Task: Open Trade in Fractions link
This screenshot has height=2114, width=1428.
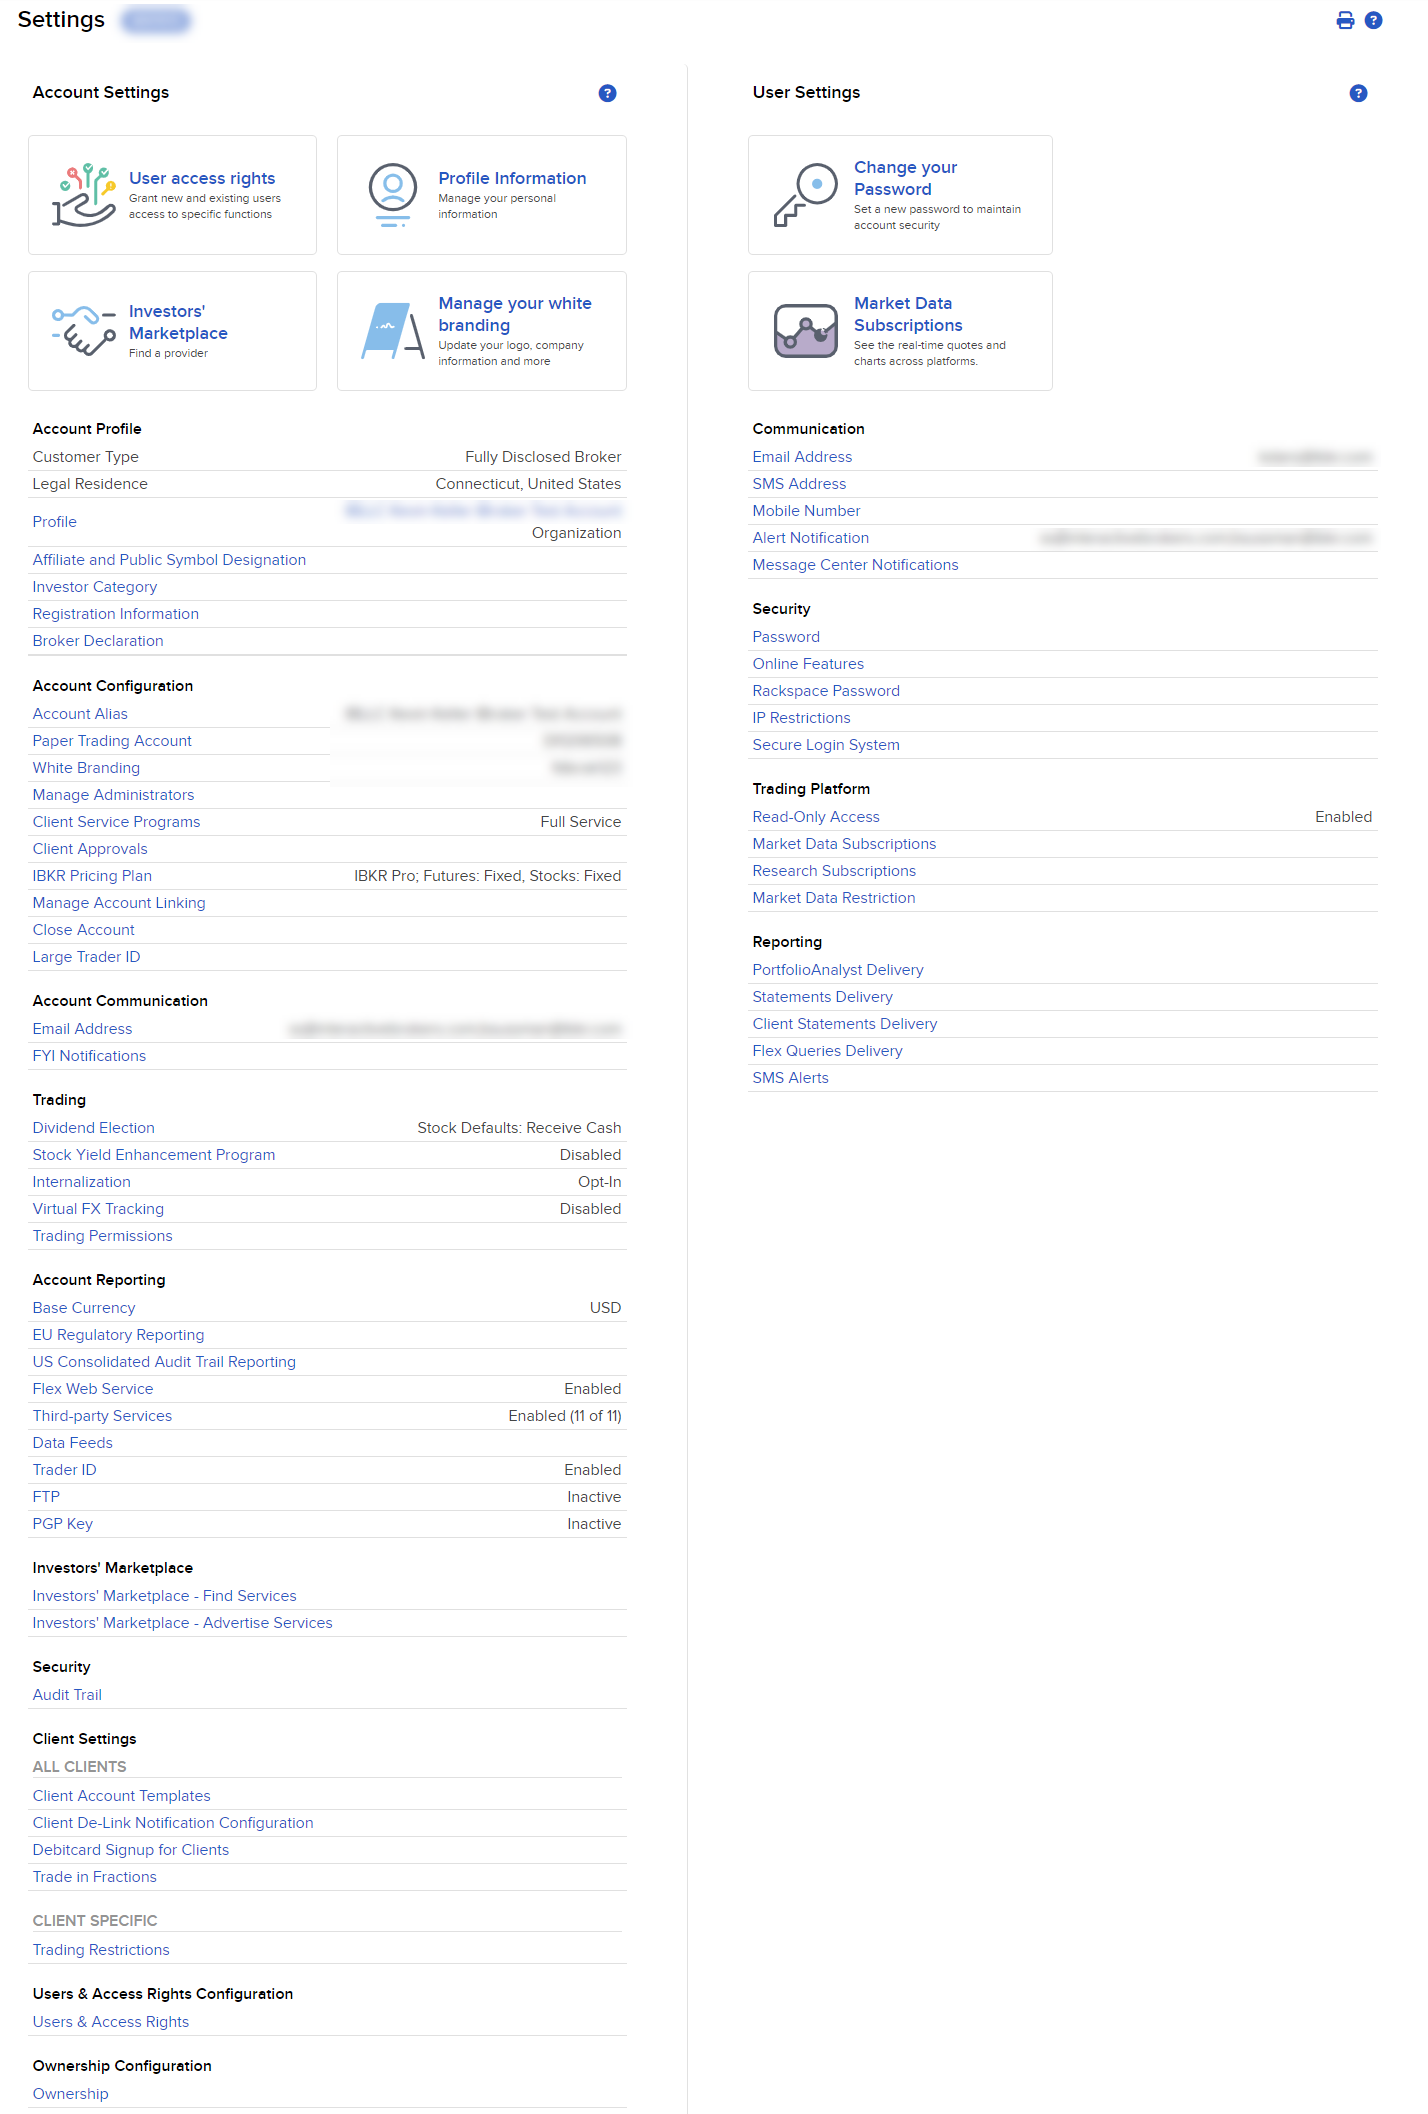Action: [x=94, y=1877]
